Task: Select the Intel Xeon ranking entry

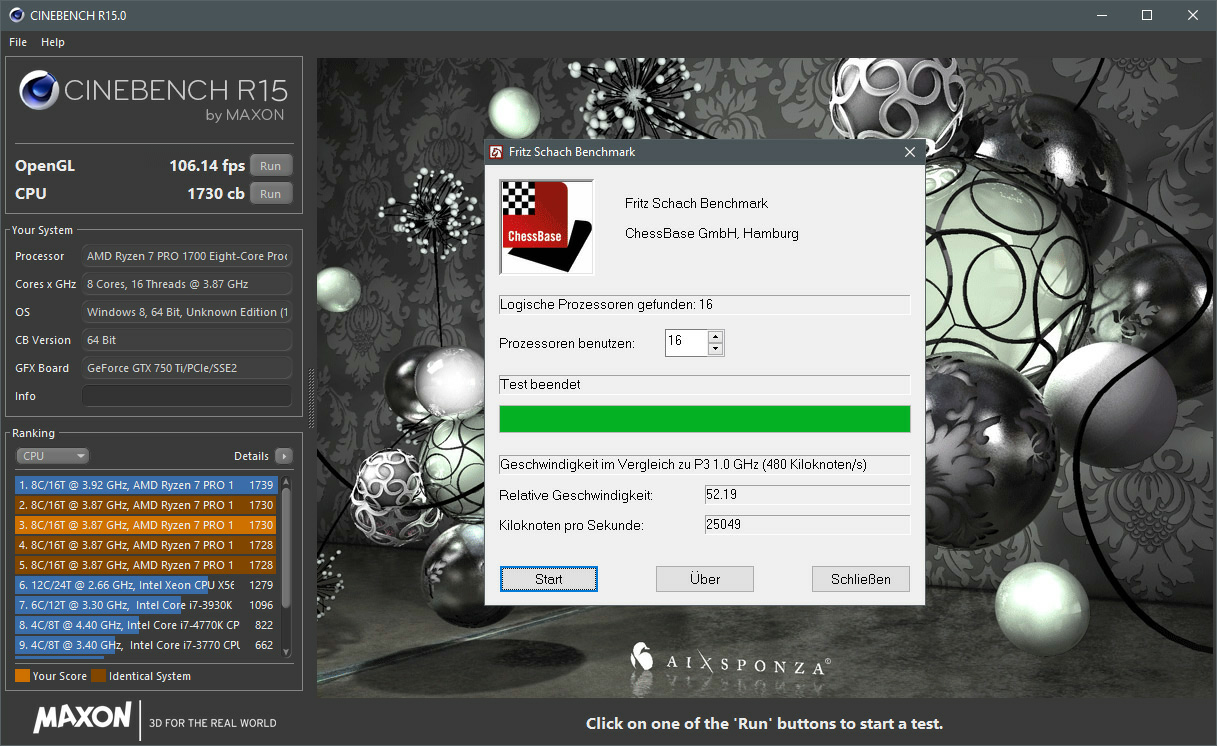Action: (146, 585)
